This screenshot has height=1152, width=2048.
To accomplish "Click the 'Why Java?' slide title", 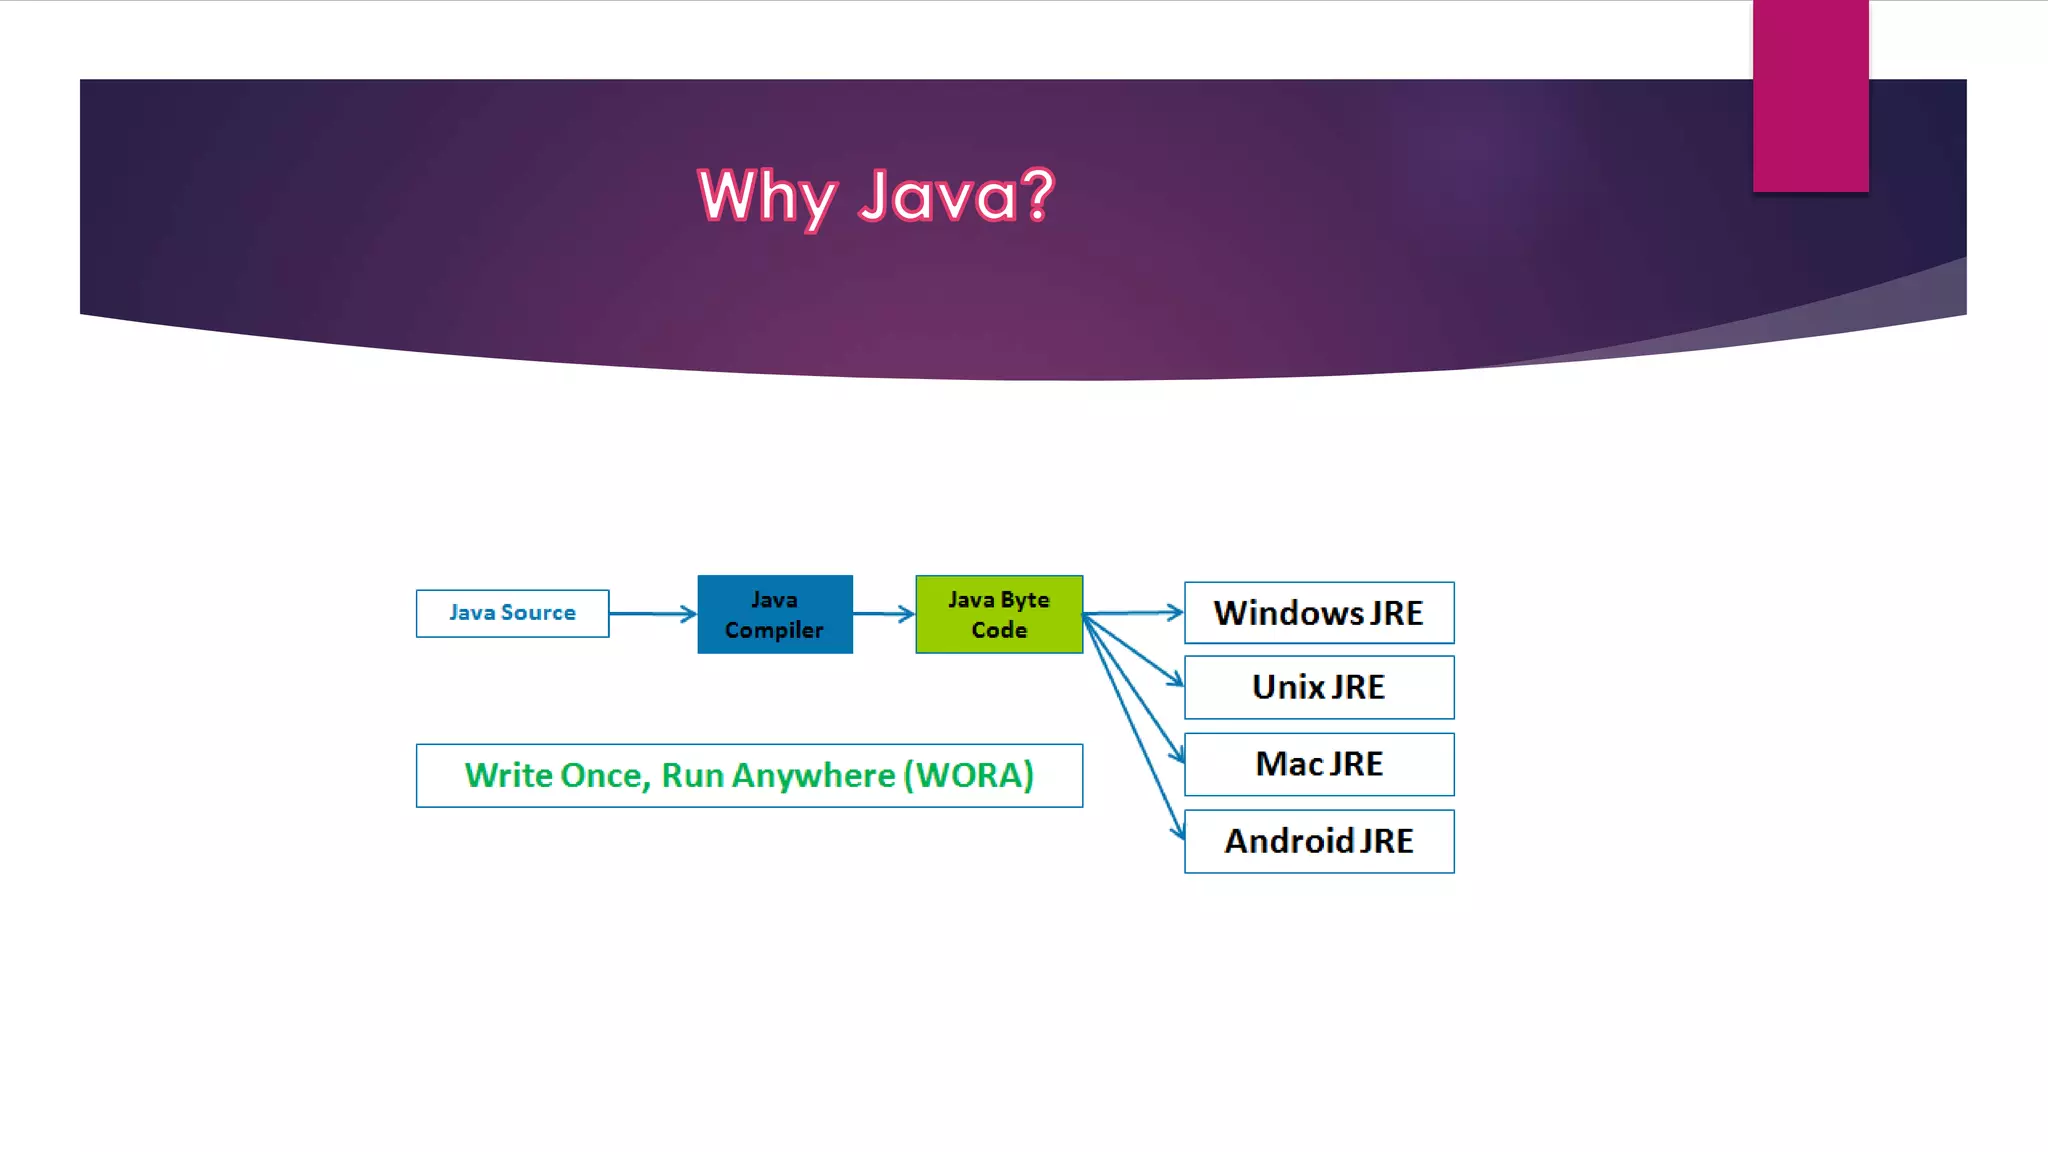I will (x=876, y=195).
